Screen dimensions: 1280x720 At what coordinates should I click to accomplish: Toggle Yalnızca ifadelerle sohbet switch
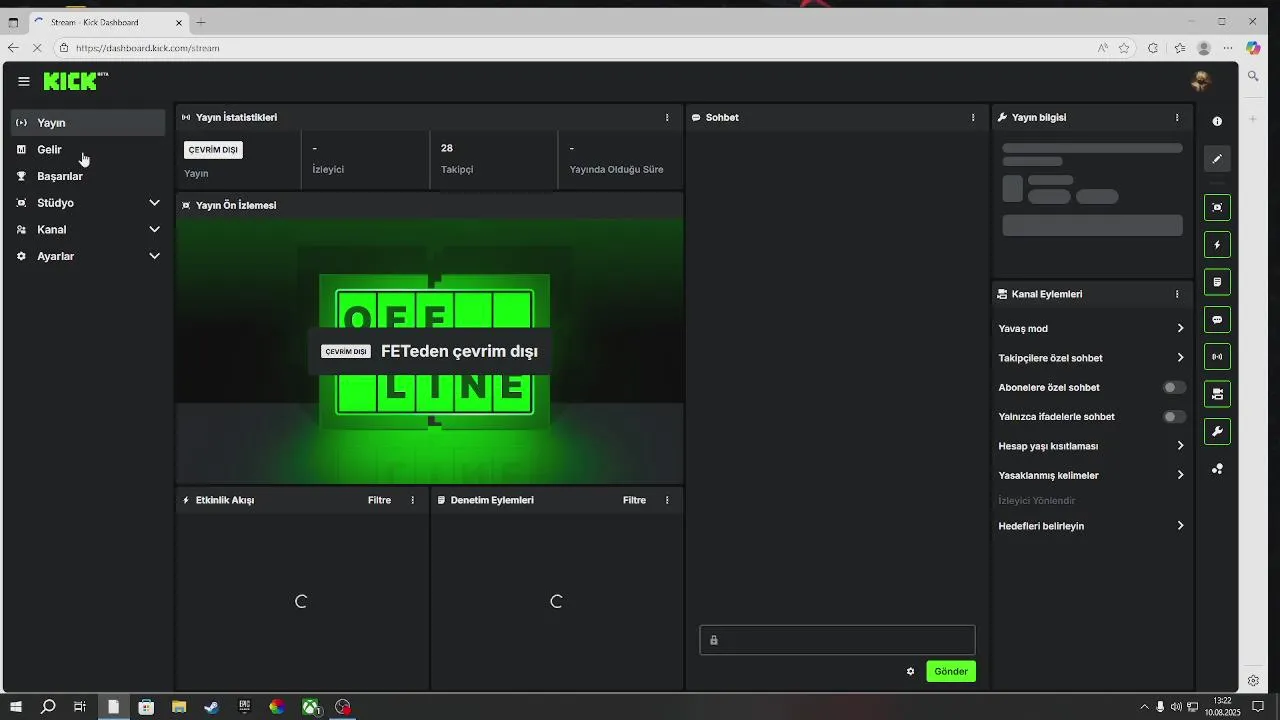tap(1174, 416)
